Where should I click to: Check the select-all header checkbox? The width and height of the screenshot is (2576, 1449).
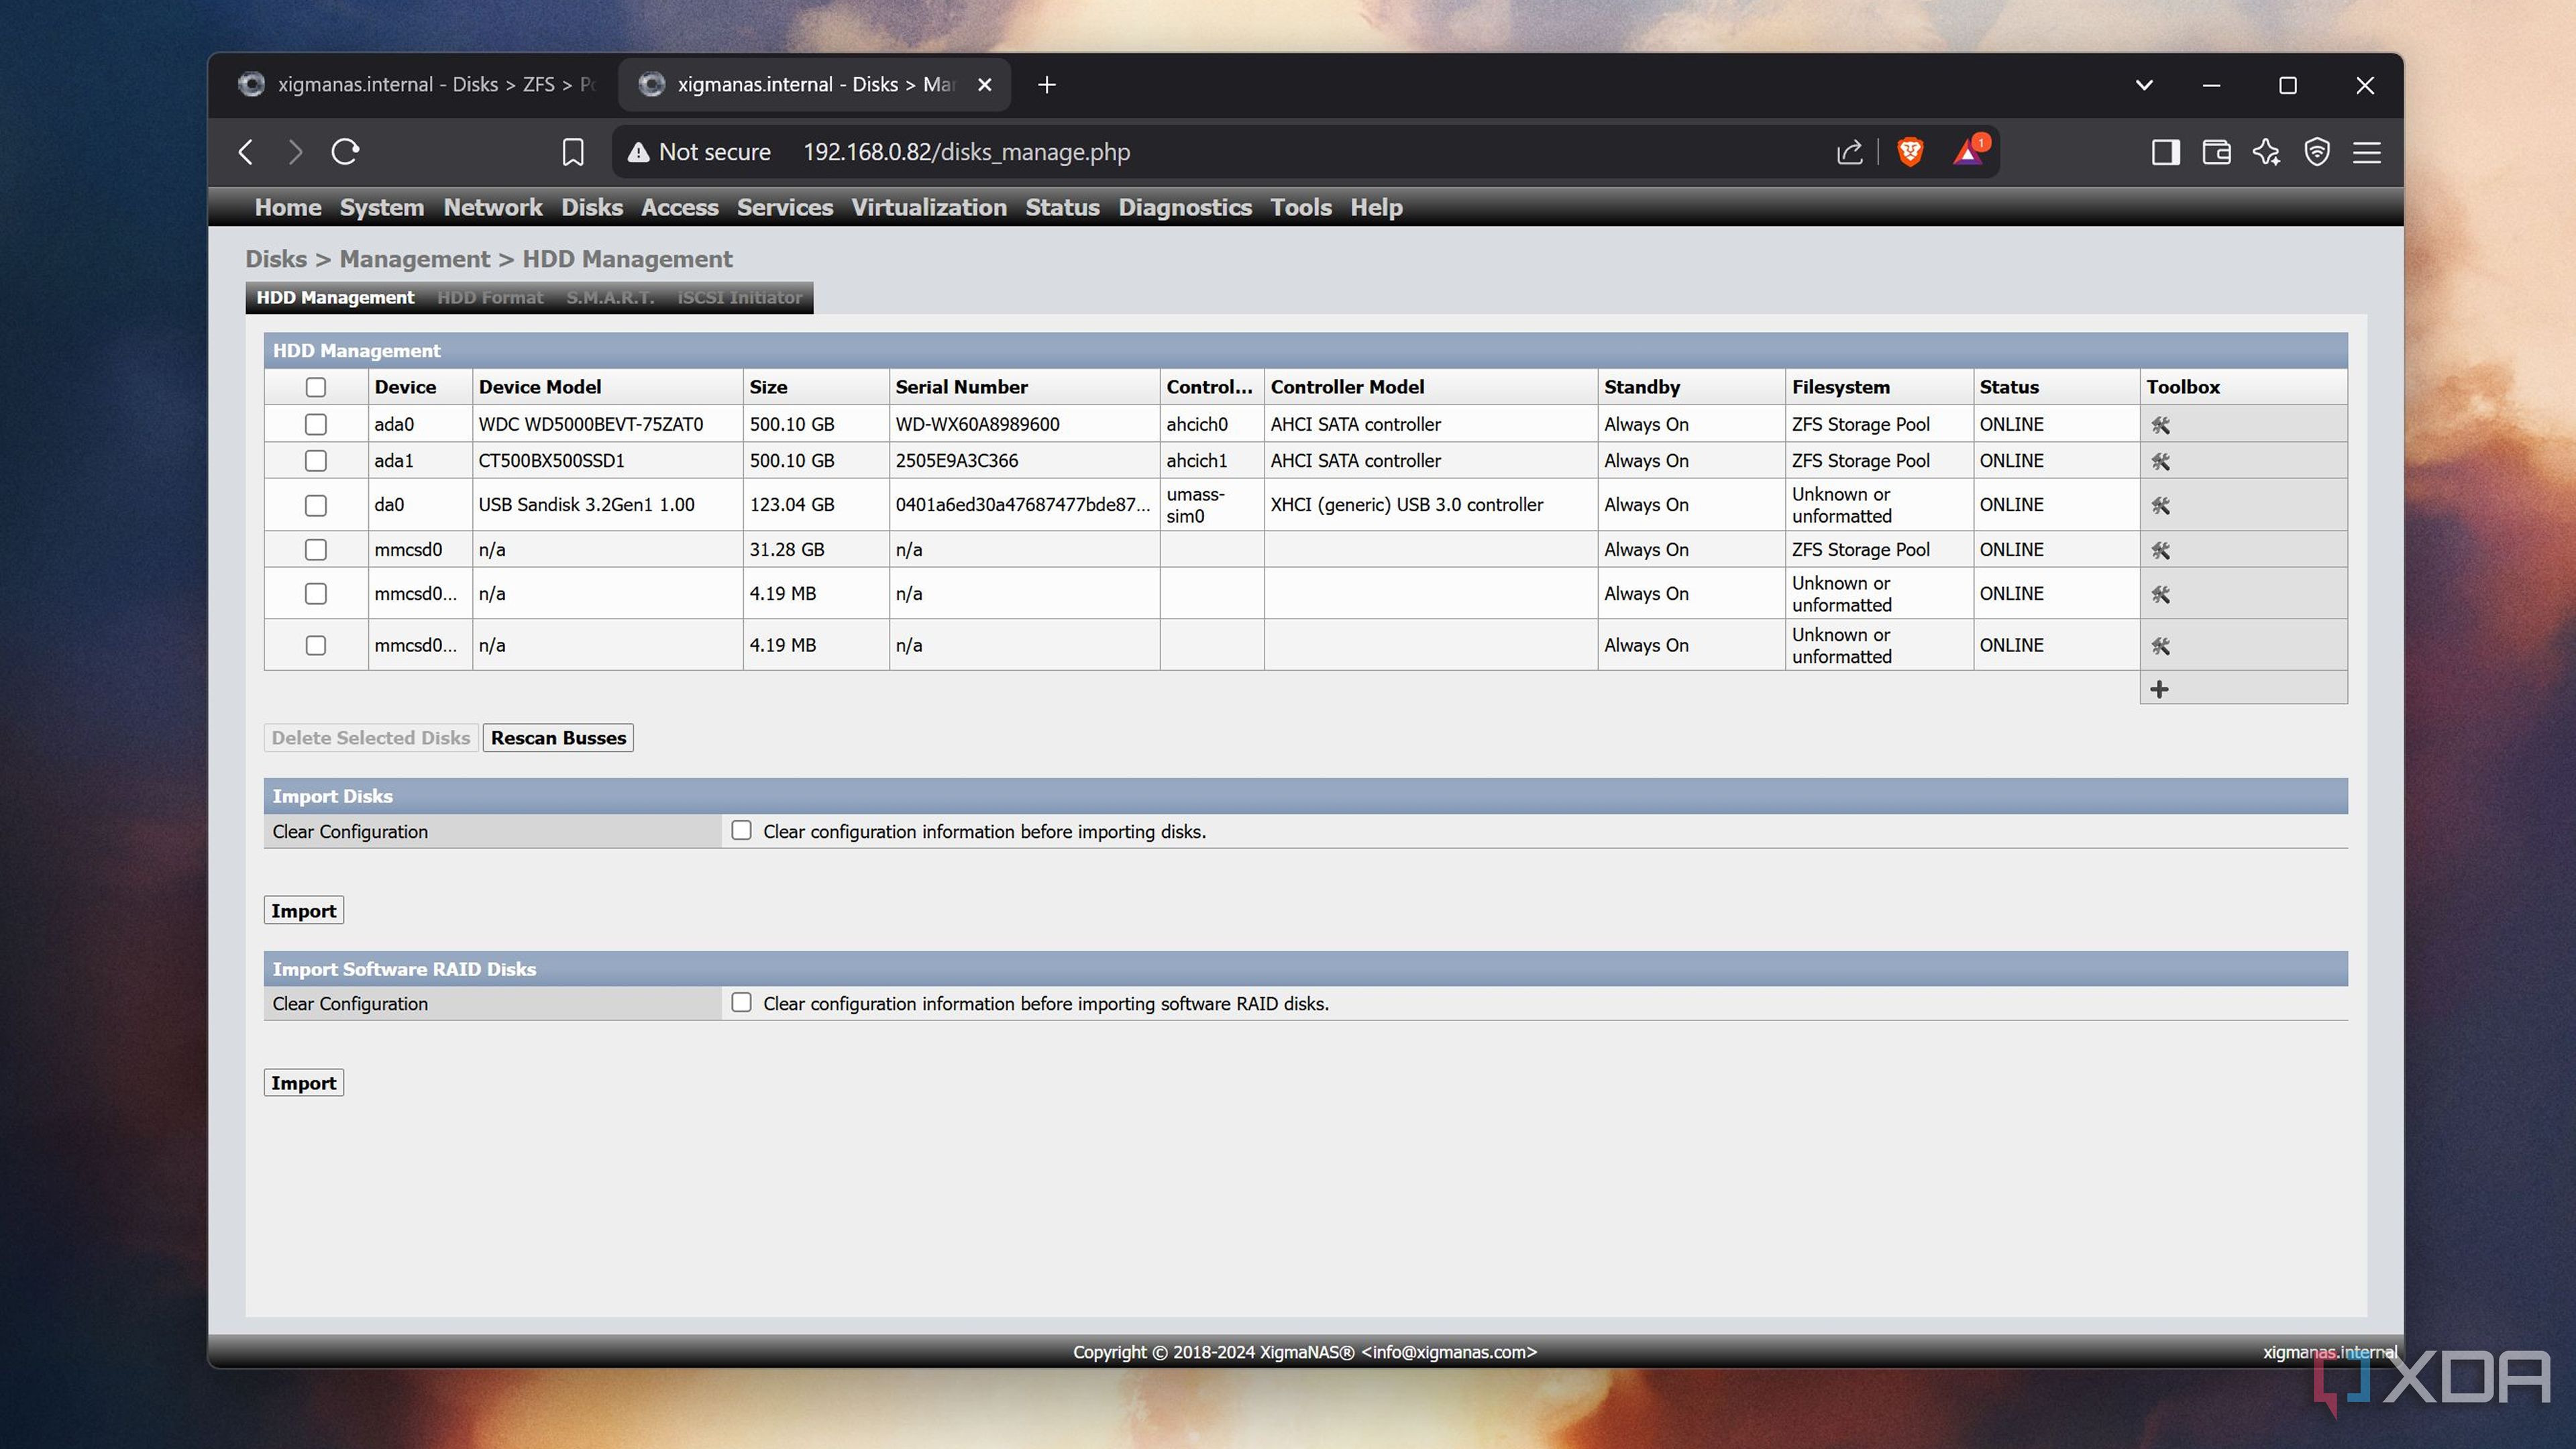pyautogui.click(x=316, y=387)
